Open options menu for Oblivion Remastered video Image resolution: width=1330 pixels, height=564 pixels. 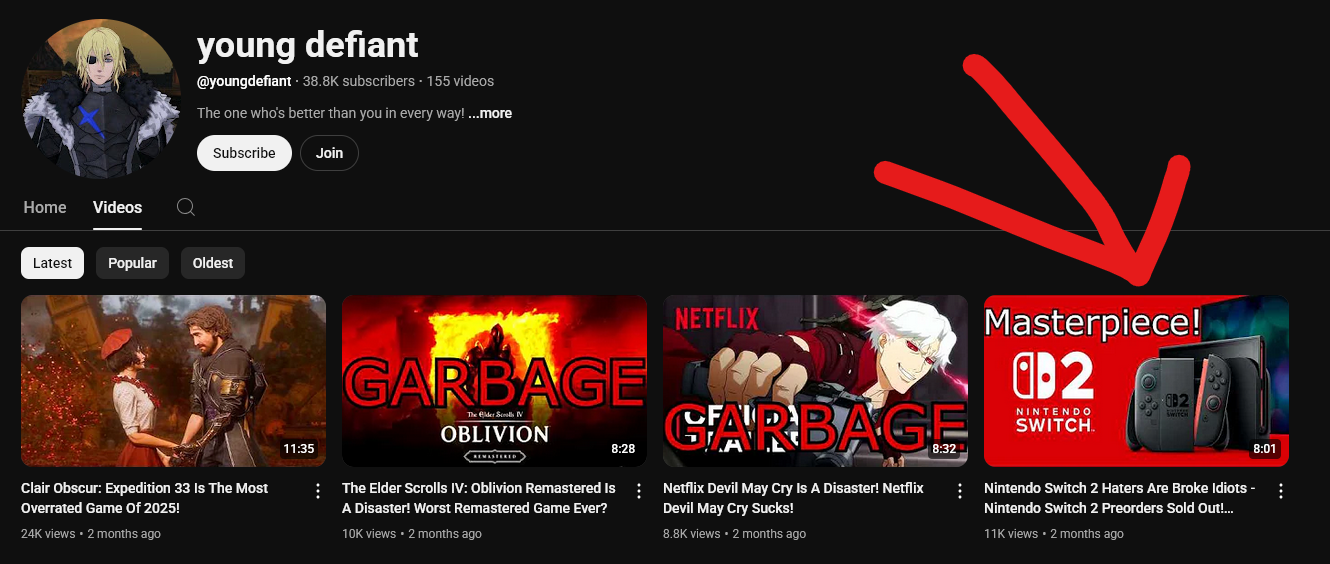click(639, 491)
